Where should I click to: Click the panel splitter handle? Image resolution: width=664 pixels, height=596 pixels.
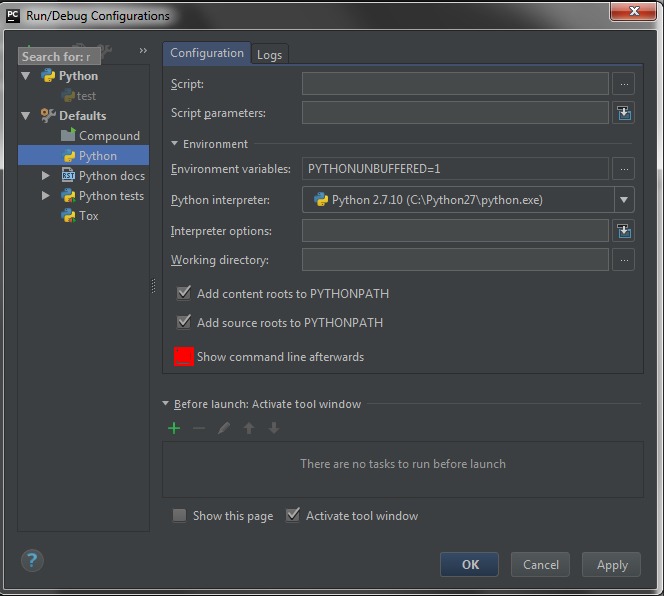tap(153, 286)
